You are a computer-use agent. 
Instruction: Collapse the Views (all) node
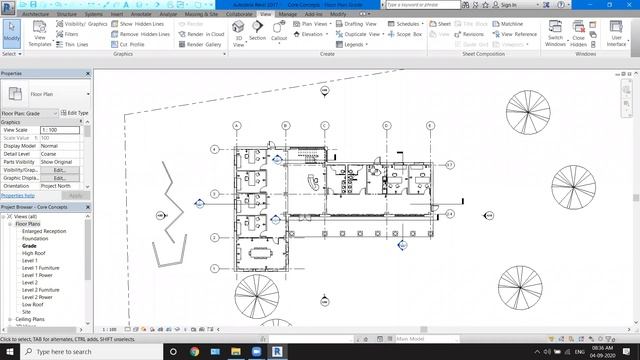(4, 217)
